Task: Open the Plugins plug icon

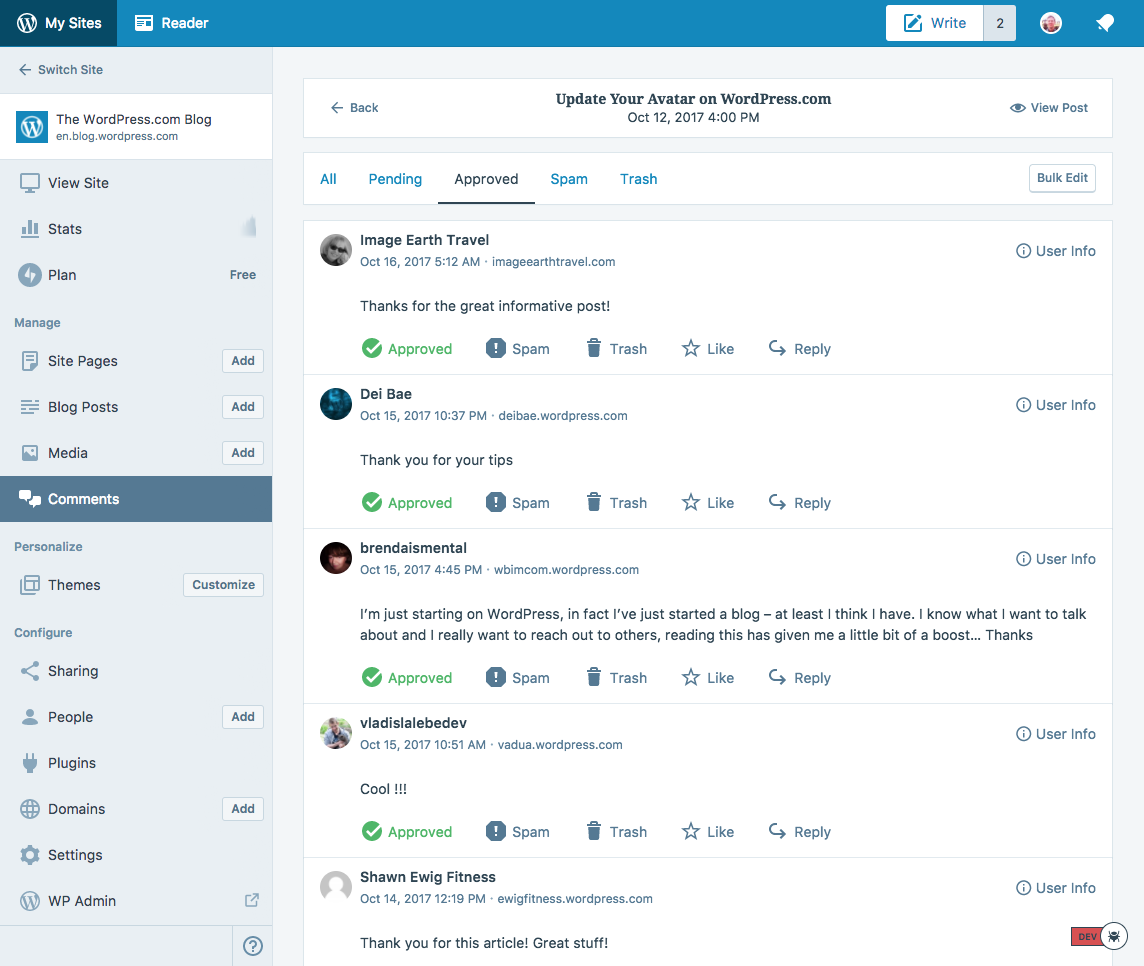Action: [x=30, y=763]
